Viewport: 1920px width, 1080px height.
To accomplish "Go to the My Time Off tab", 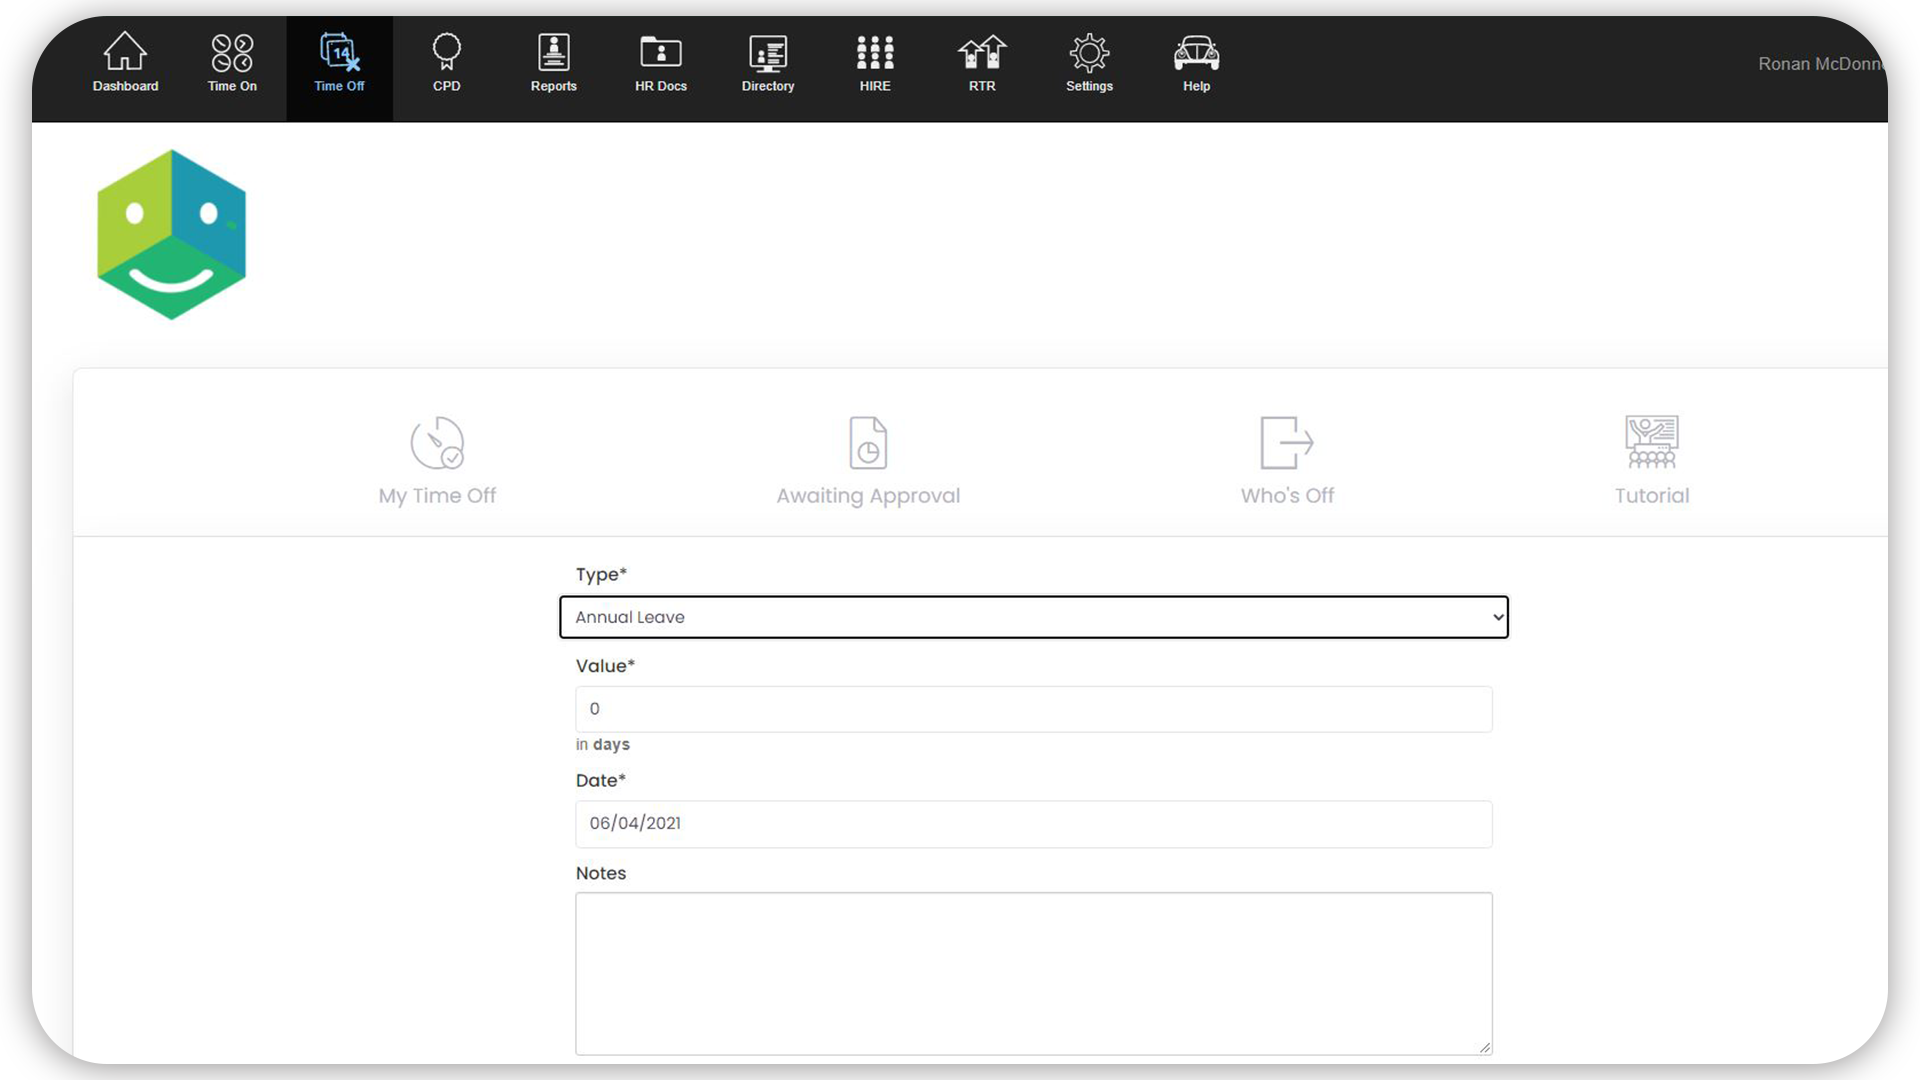I will pos(437,461).
